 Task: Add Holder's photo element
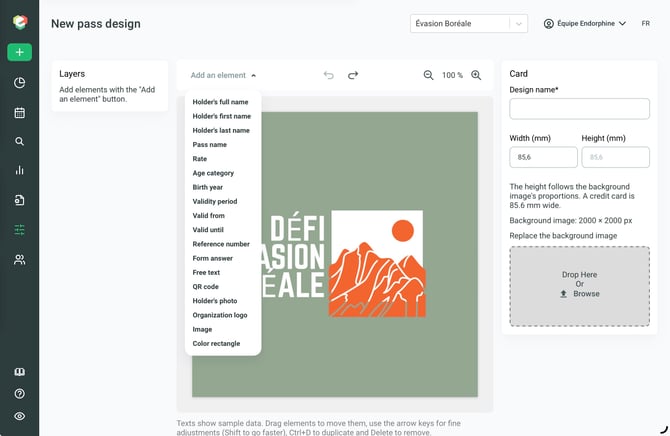(x=215, y=301)
